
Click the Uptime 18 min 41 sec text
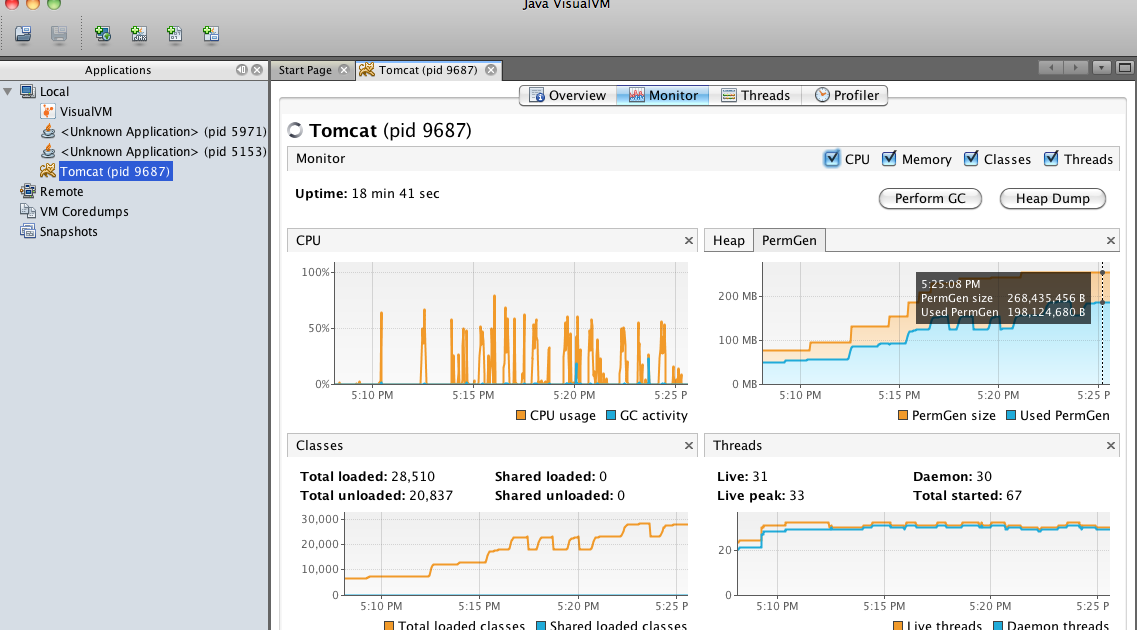click(x=367, y=194)
